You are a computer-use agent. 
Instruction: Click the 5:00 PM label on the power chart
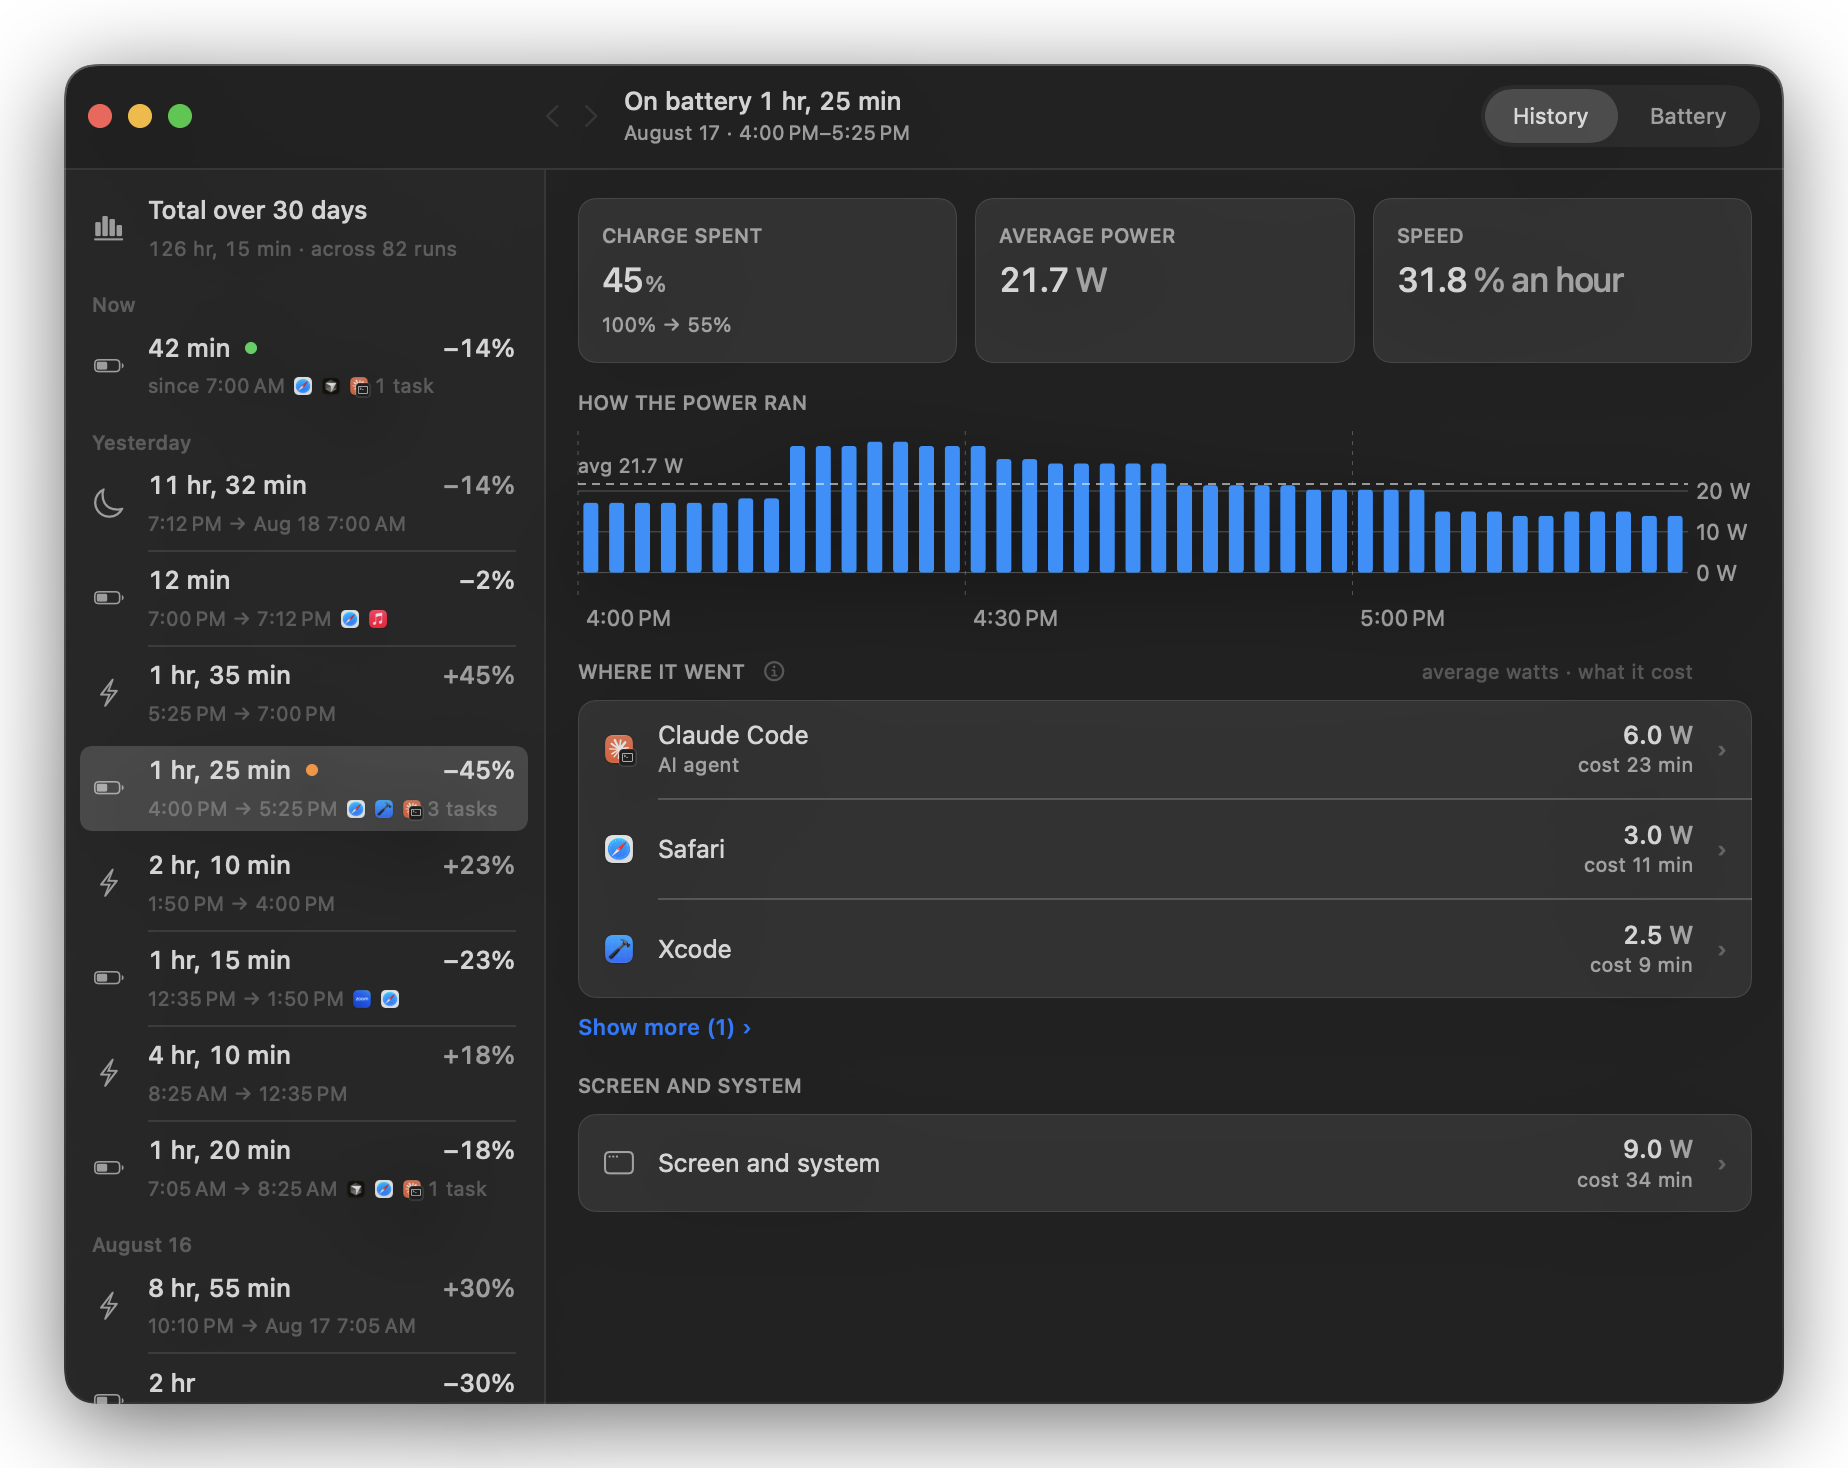coord(1402,618)
